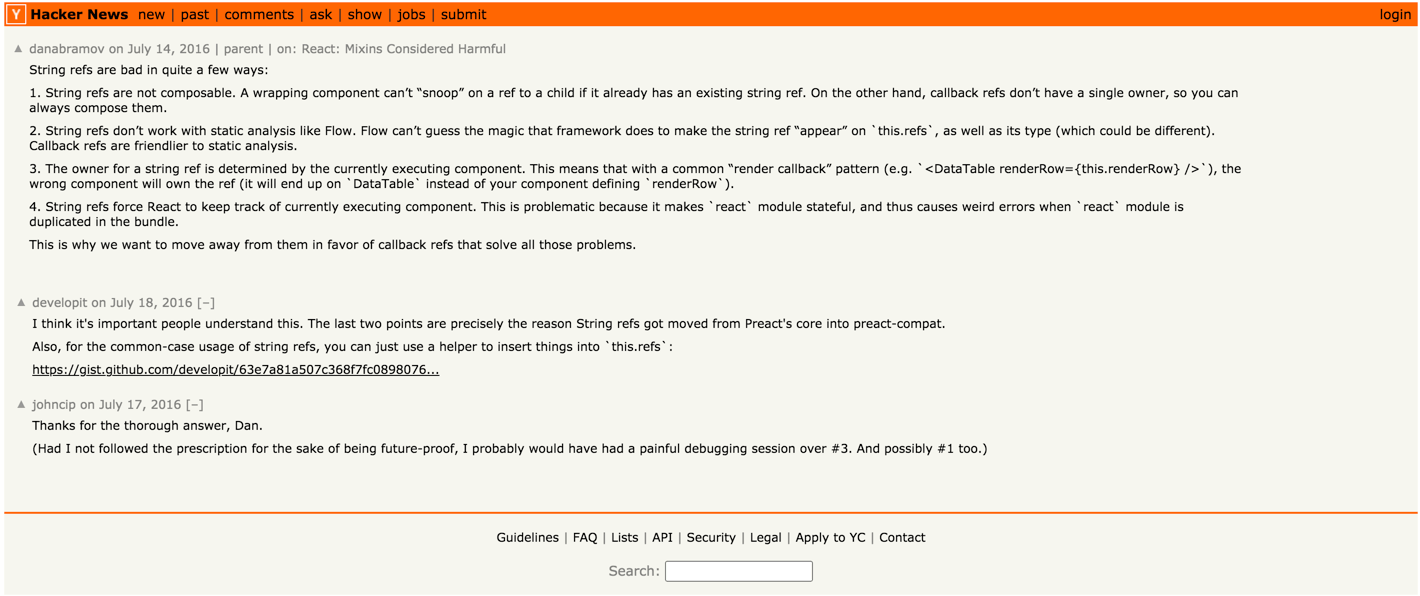Collapse developit's comment thread

point(206,303)
